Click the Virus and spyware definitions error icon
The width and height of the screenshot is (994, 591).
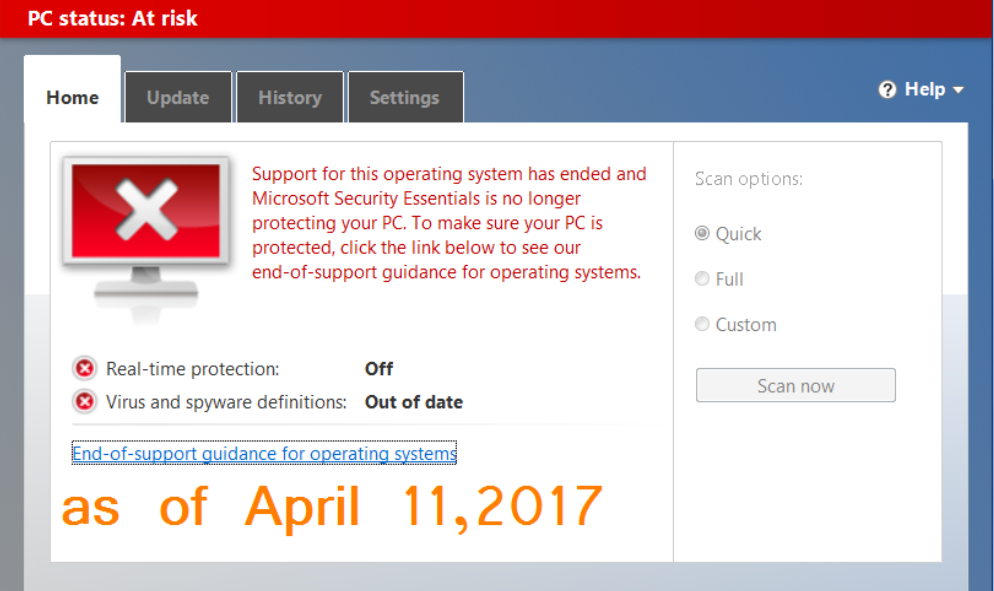point(85,402)
